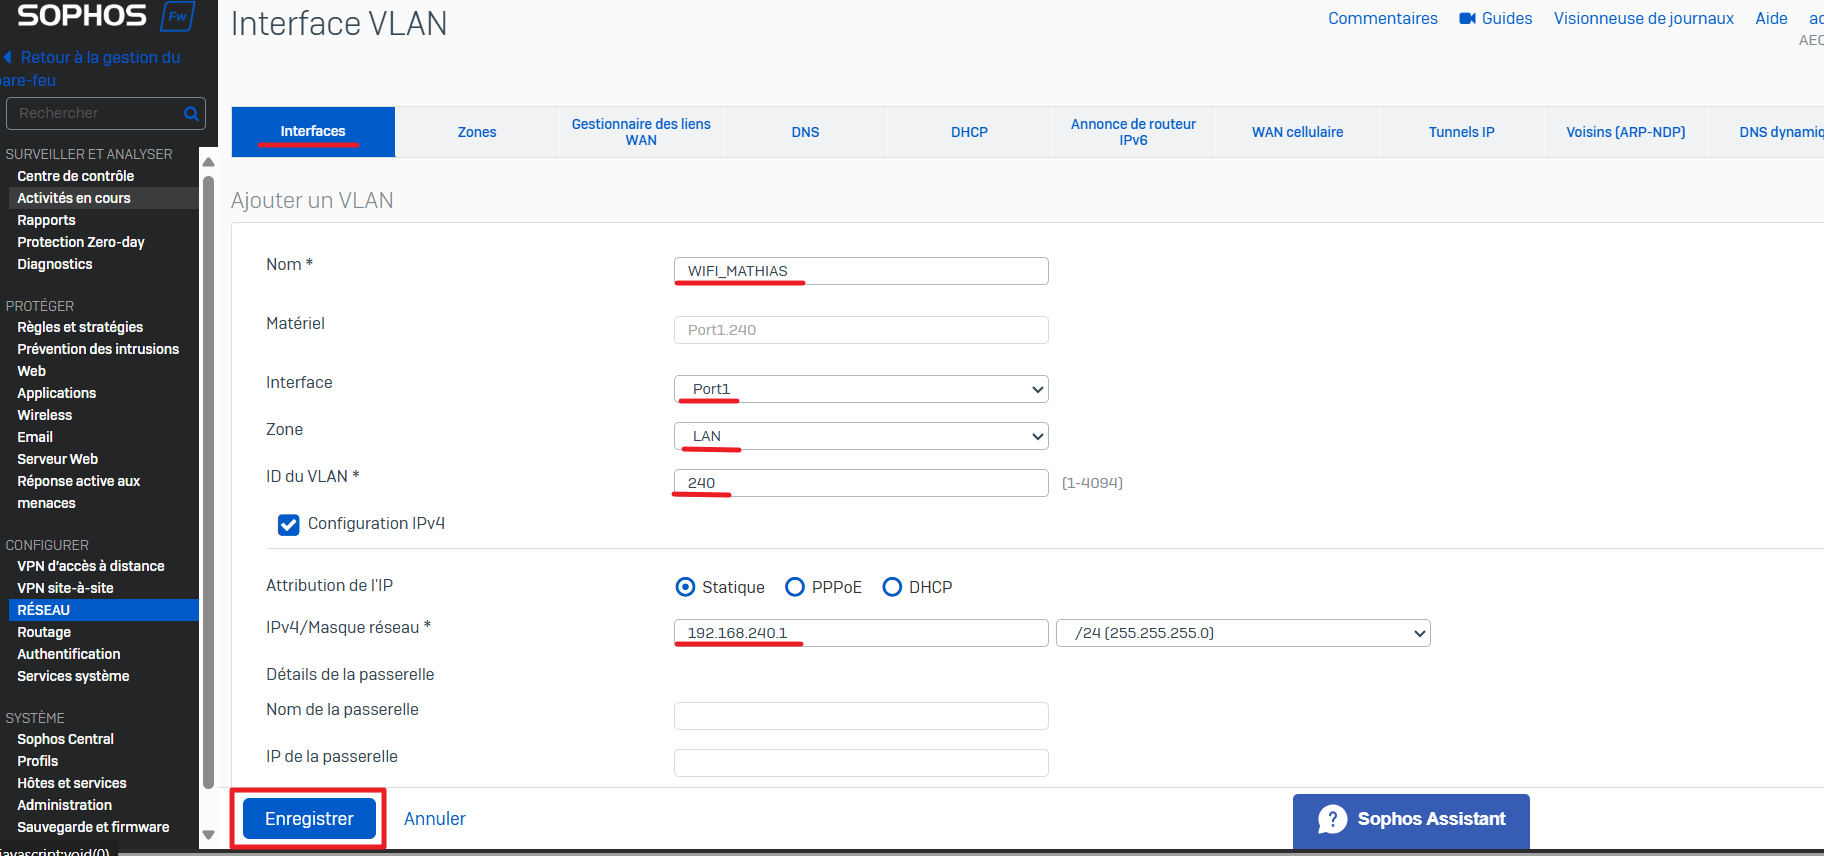The image size is (1824, 856).
Task: Switch to the Interfaces tab
Action: [313, 132]
